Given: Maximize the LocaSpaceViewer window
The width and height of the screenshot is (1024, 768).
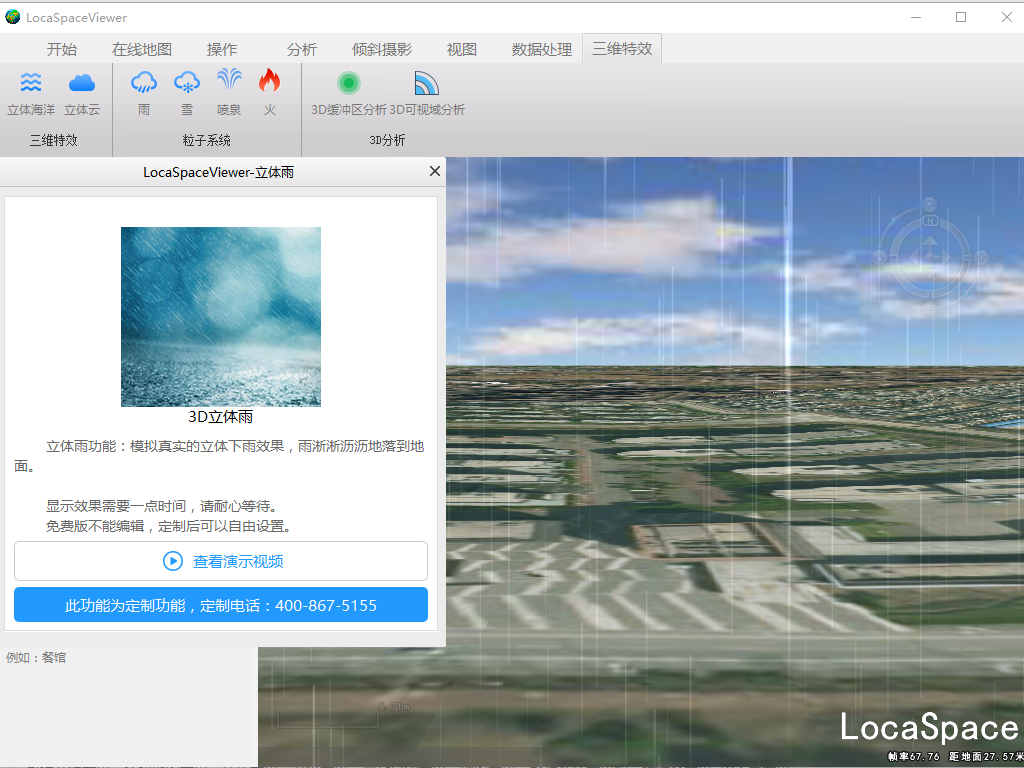Looking at the screenshot, I should pos(961,17).
